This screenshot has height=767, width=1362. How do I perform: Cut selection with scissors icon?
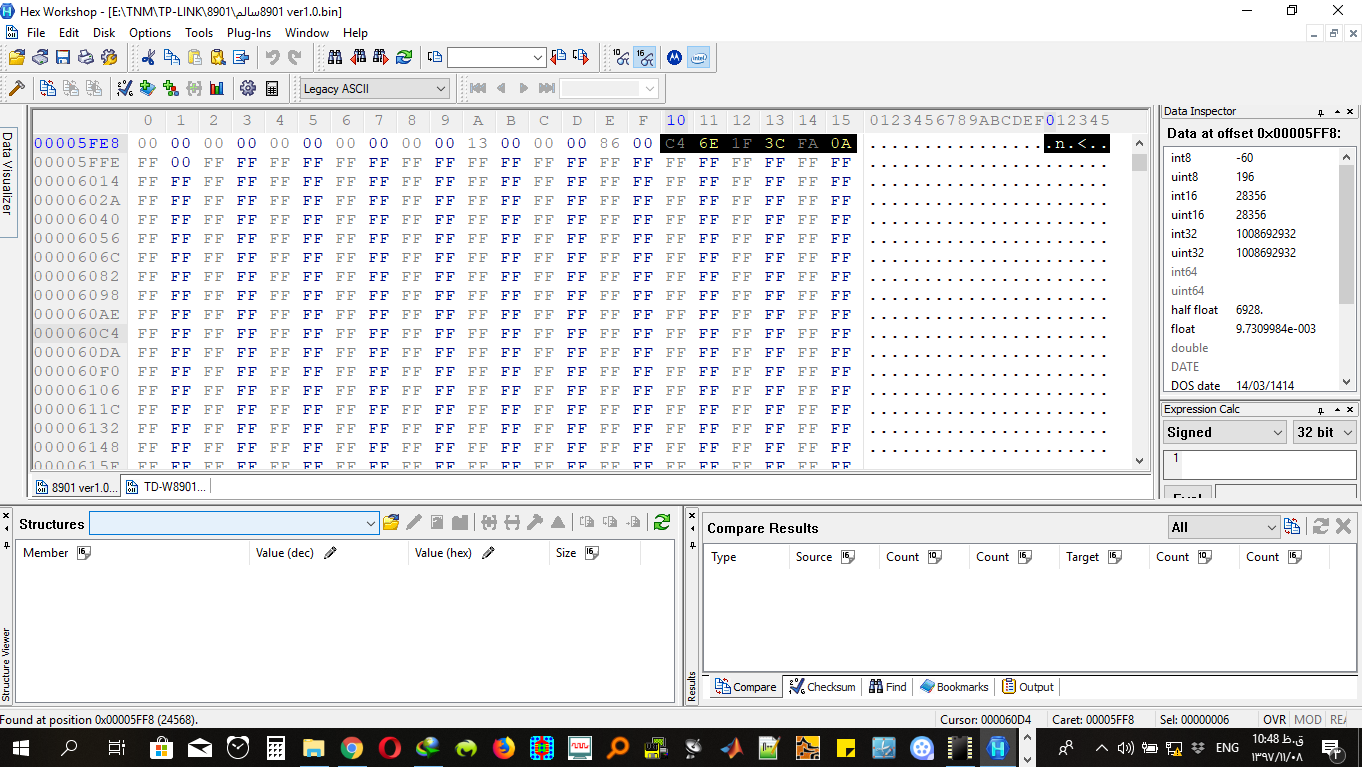click(148, 57)
